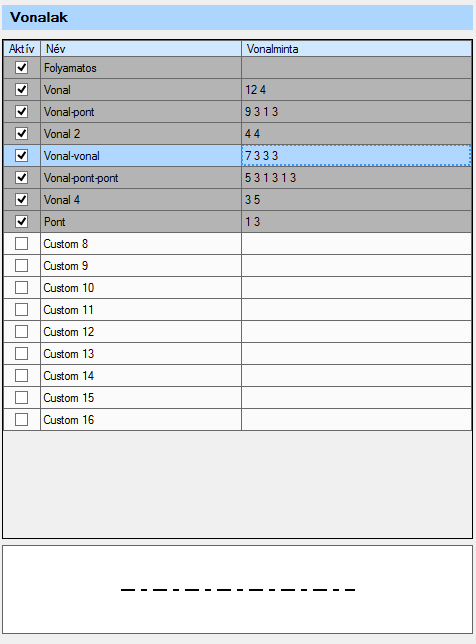Toggle the Vonal-vonal active checkbox

[x=21, y=156]
